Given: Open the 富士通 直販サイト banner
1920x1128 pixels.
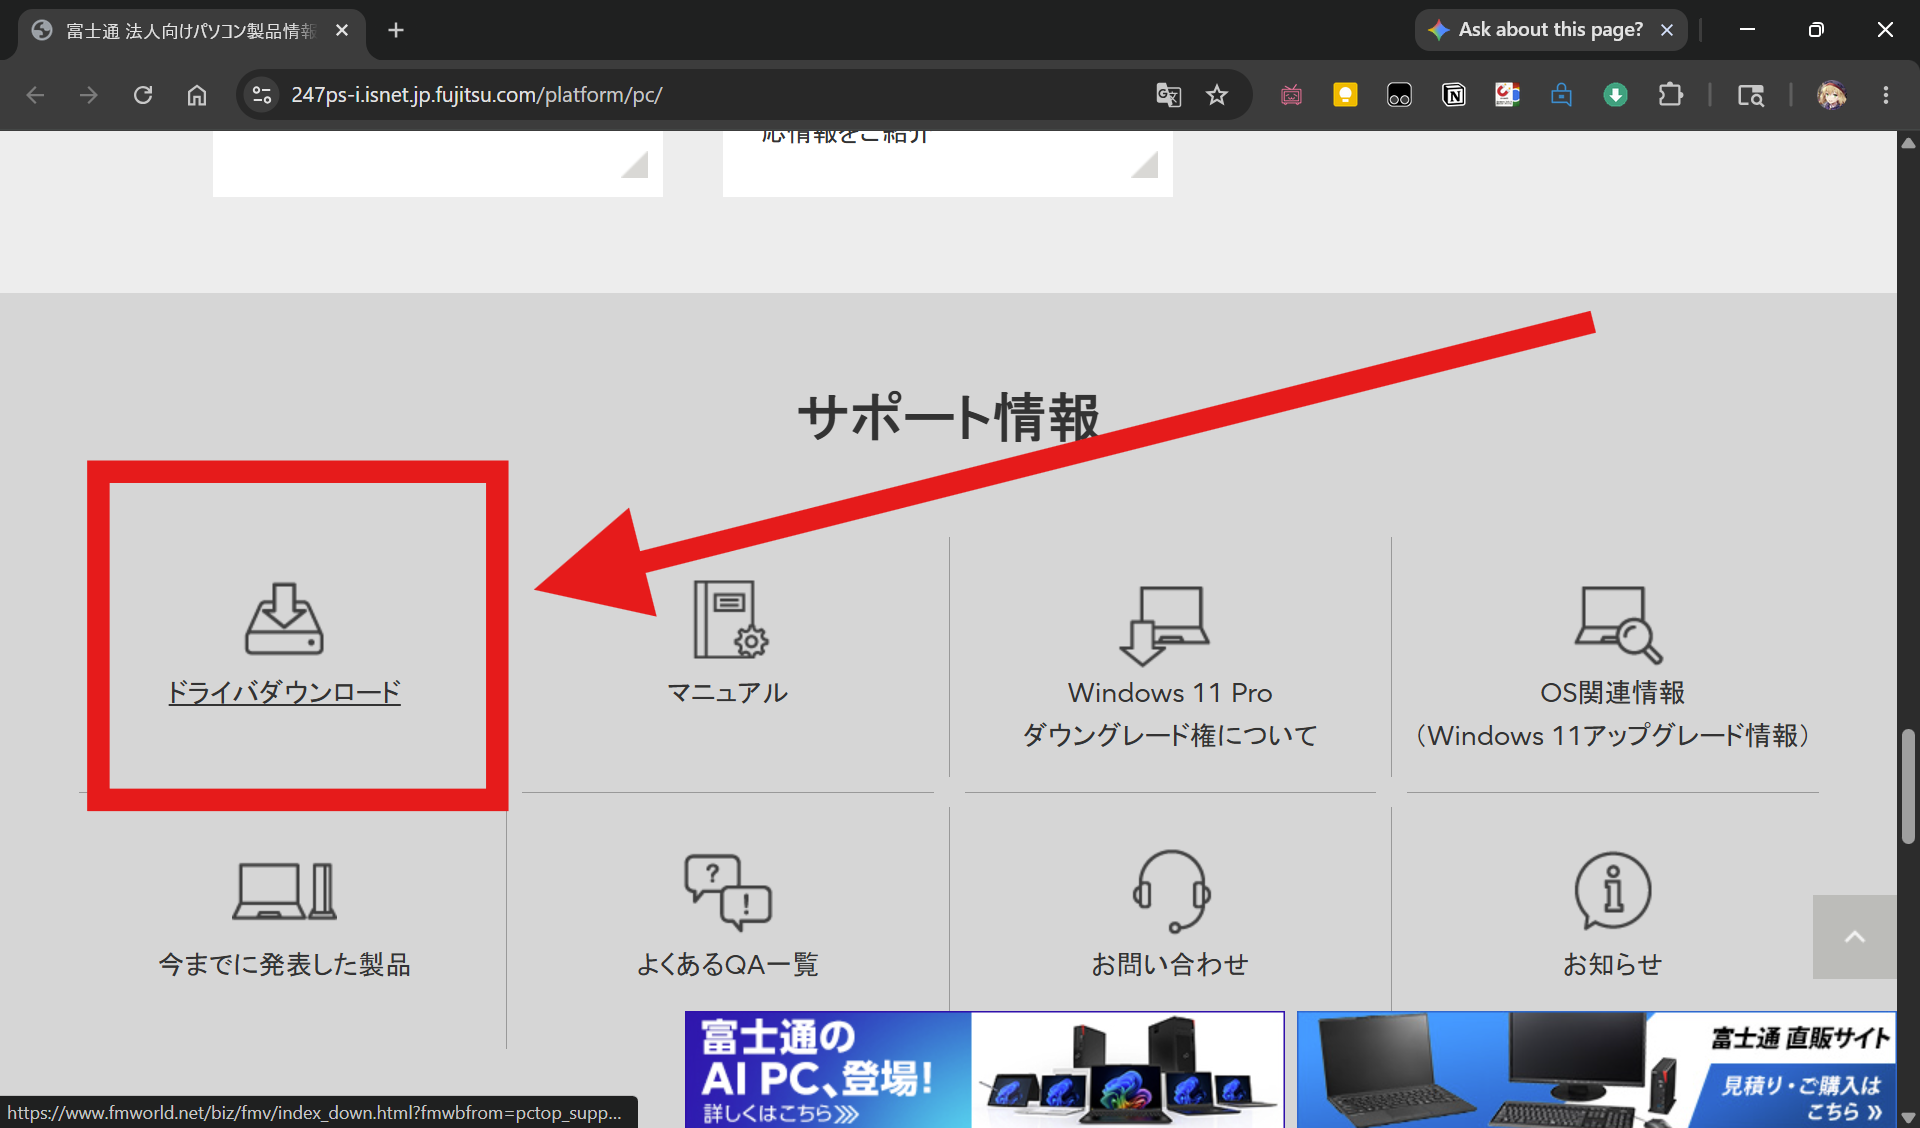Looking at the screenshot, I should pos(1596,1069).
